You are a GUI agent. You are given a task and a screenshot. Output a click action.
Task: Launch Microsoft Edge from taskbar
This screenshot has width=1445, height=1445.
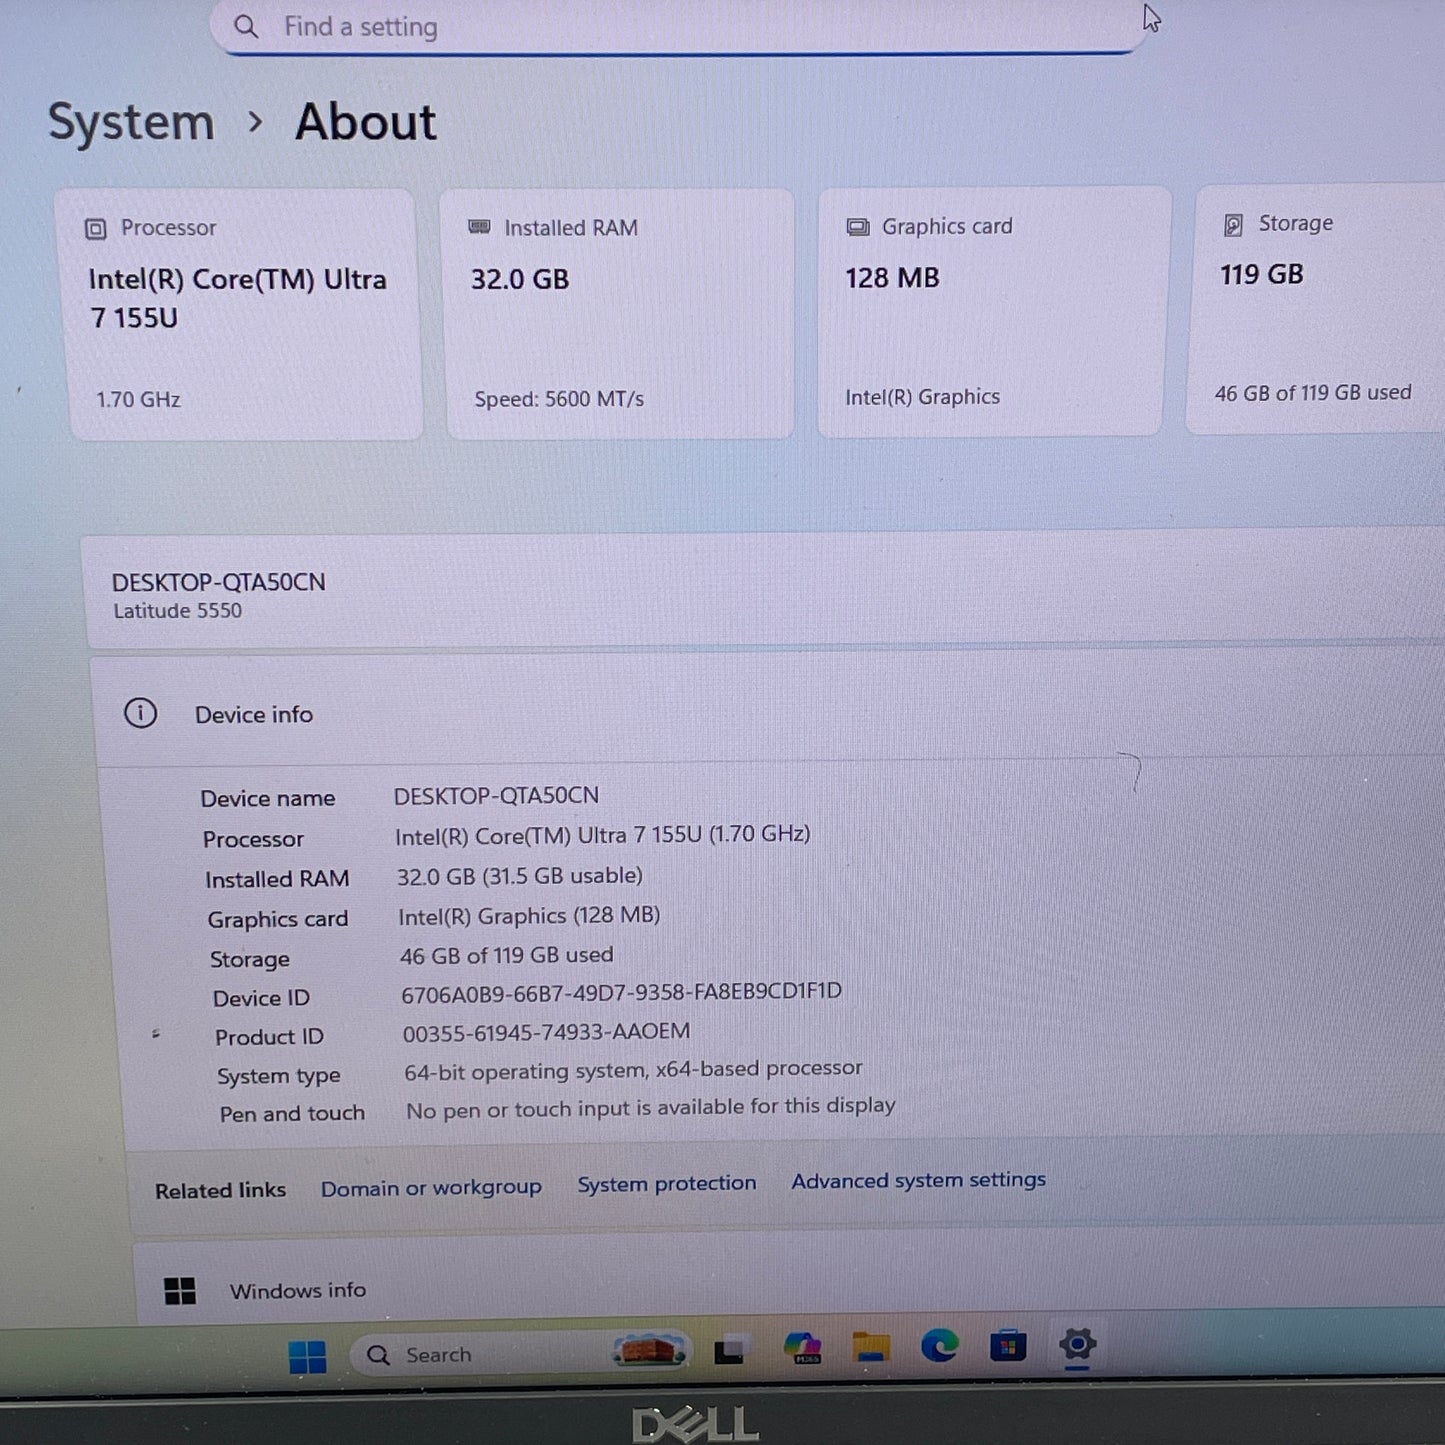[x=939, y=1347]
